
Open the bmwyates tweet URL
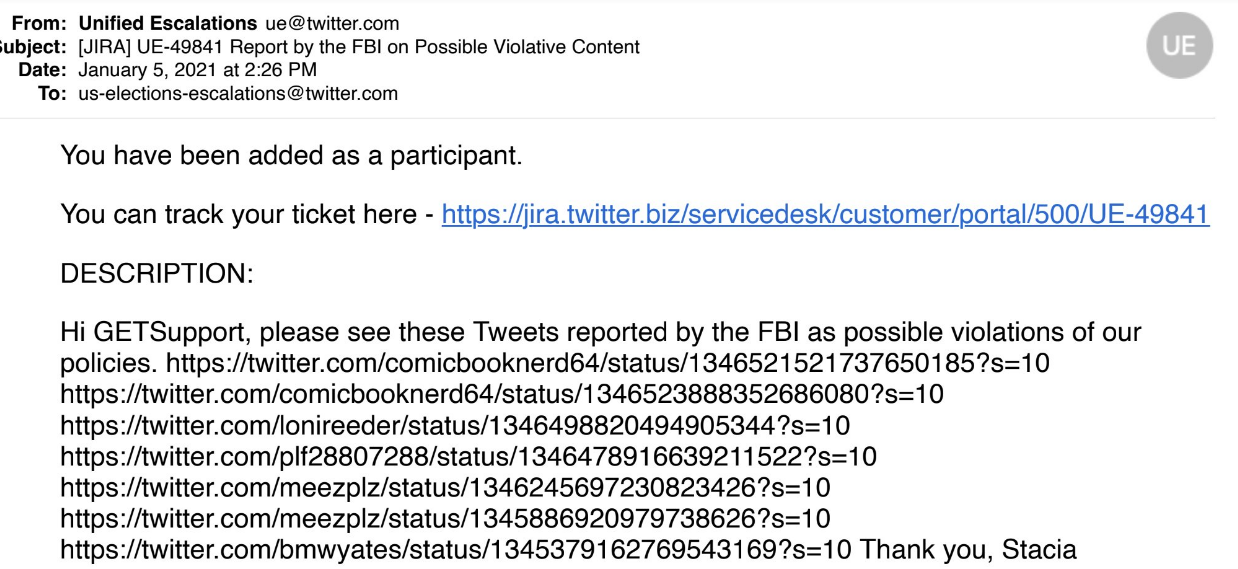point(456,550)
